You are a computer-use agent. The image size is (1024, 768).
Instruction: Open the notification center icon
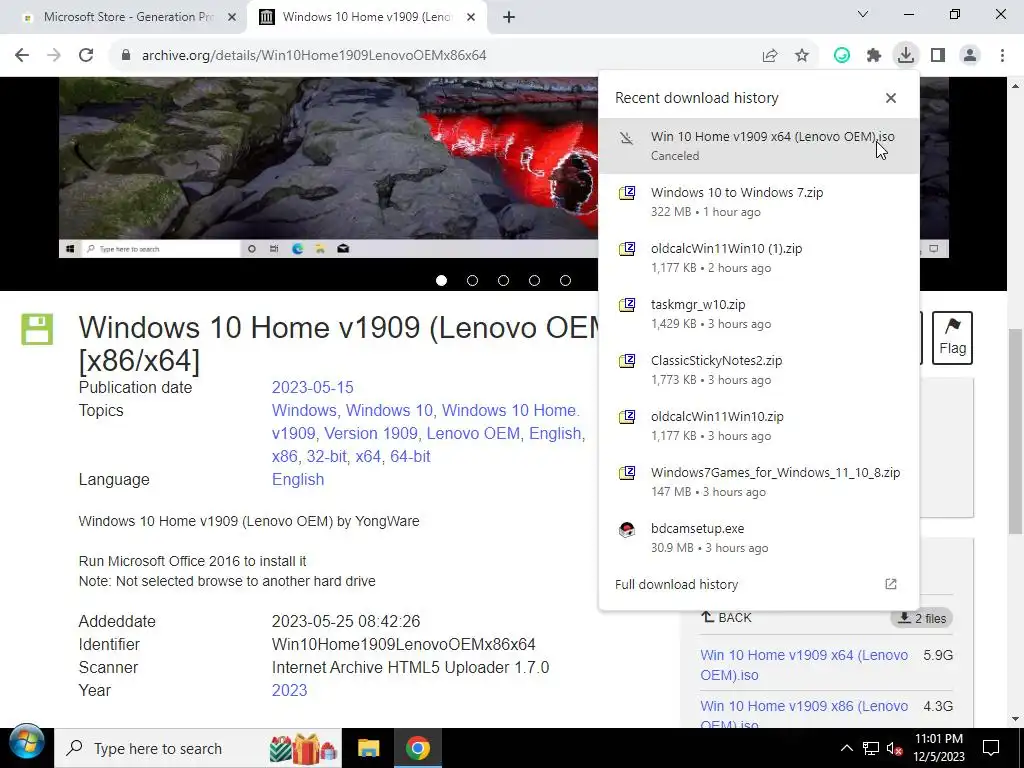pos(991,748)
